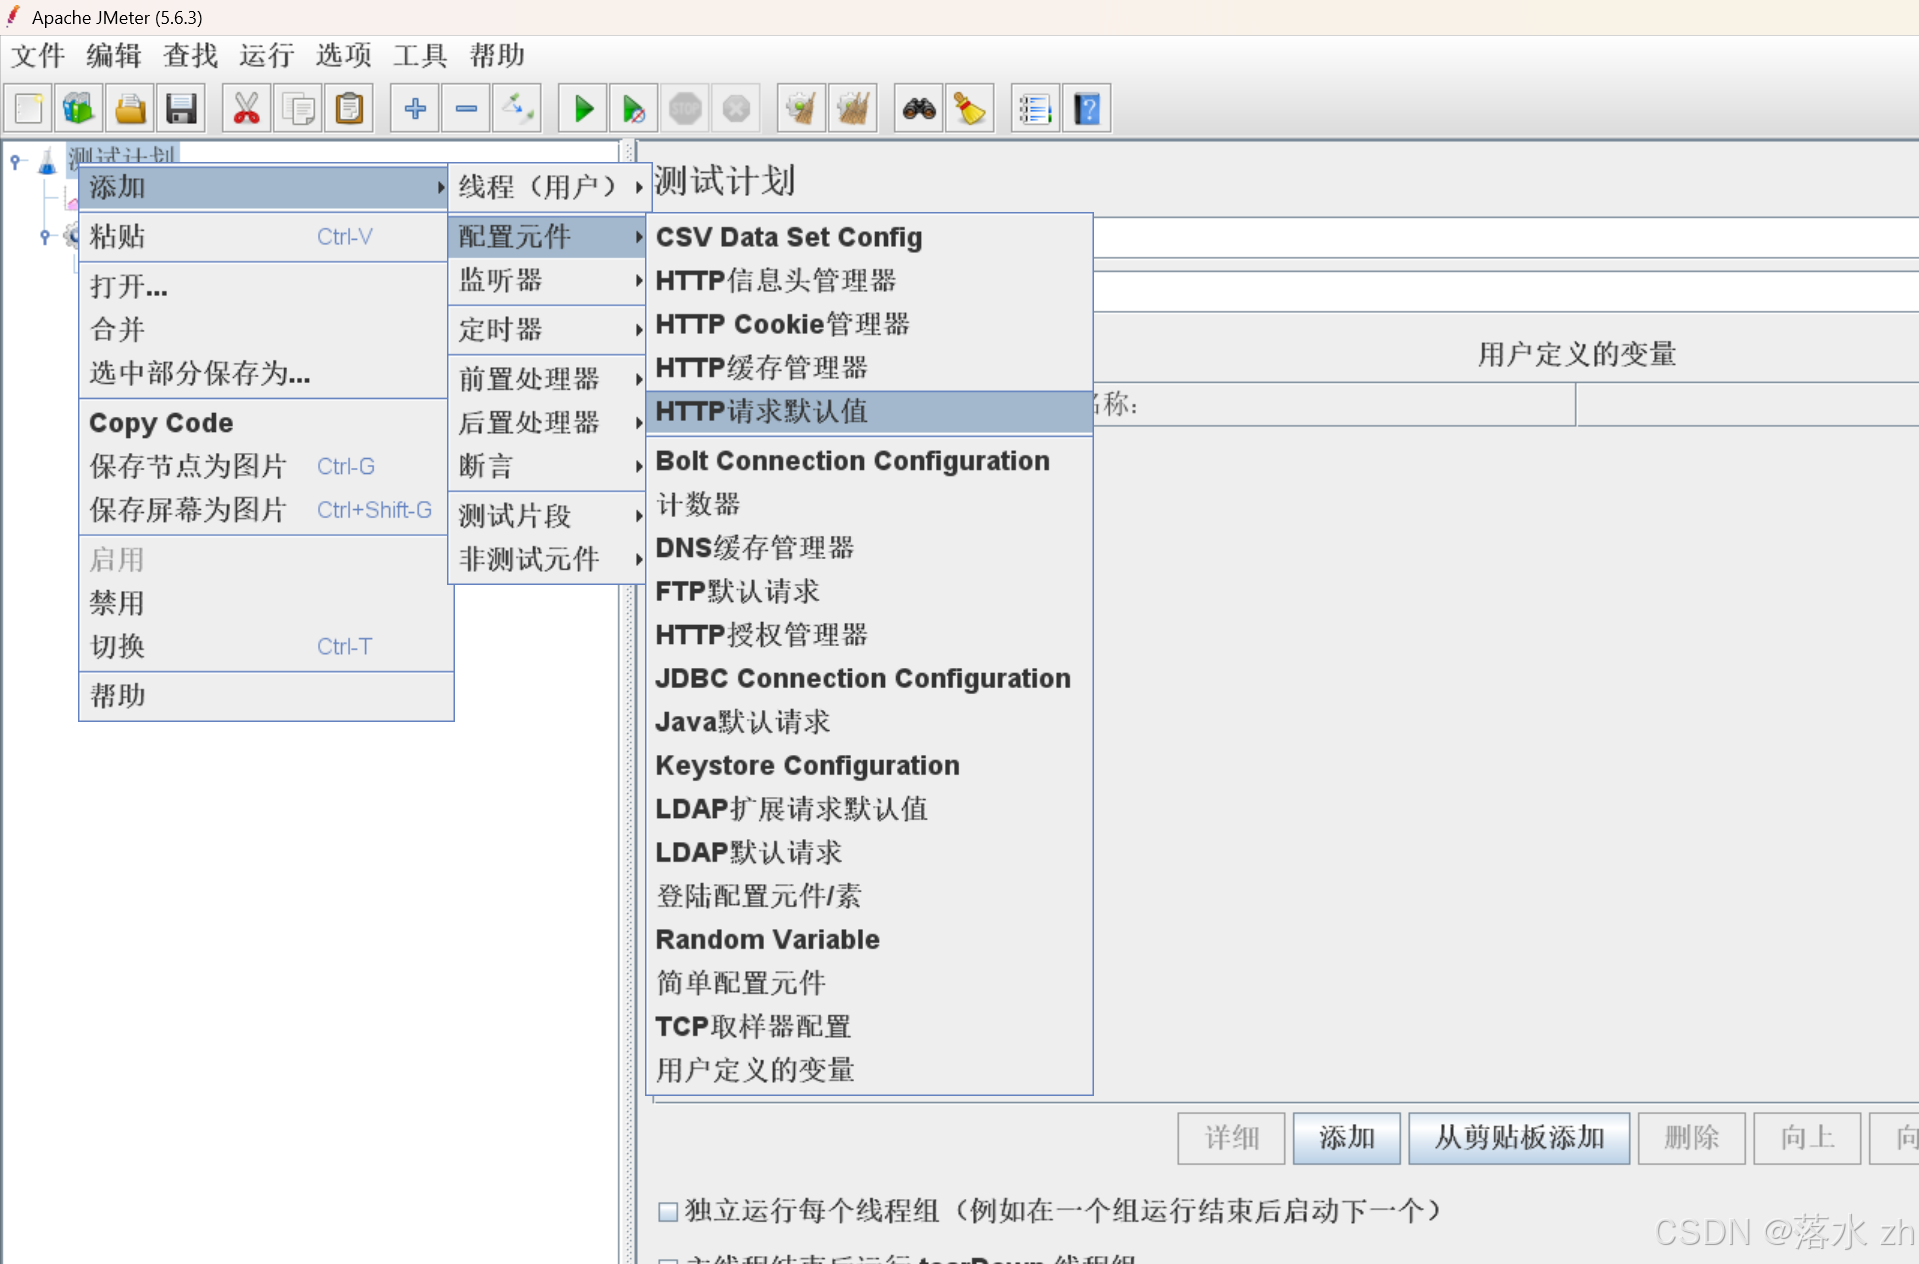Click the Expand all plus icon
The image size is (1919, 1264).
click(415, 108)
